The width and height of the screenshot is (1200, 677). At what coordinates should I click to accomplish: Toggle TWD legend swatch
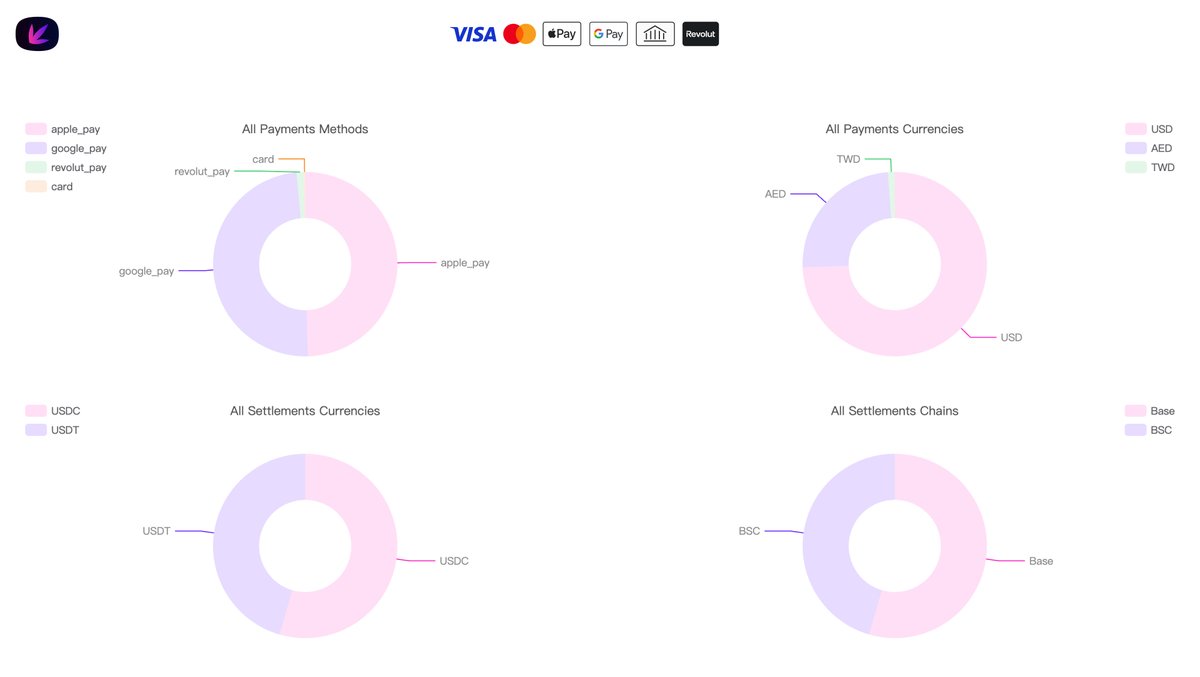coord(1136,167)
